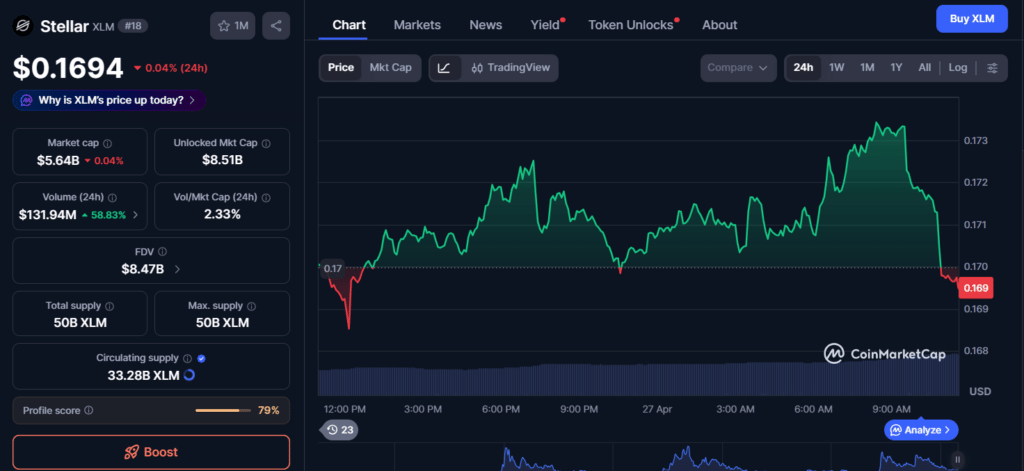Select the 1W time range

[x=837, y=68]
